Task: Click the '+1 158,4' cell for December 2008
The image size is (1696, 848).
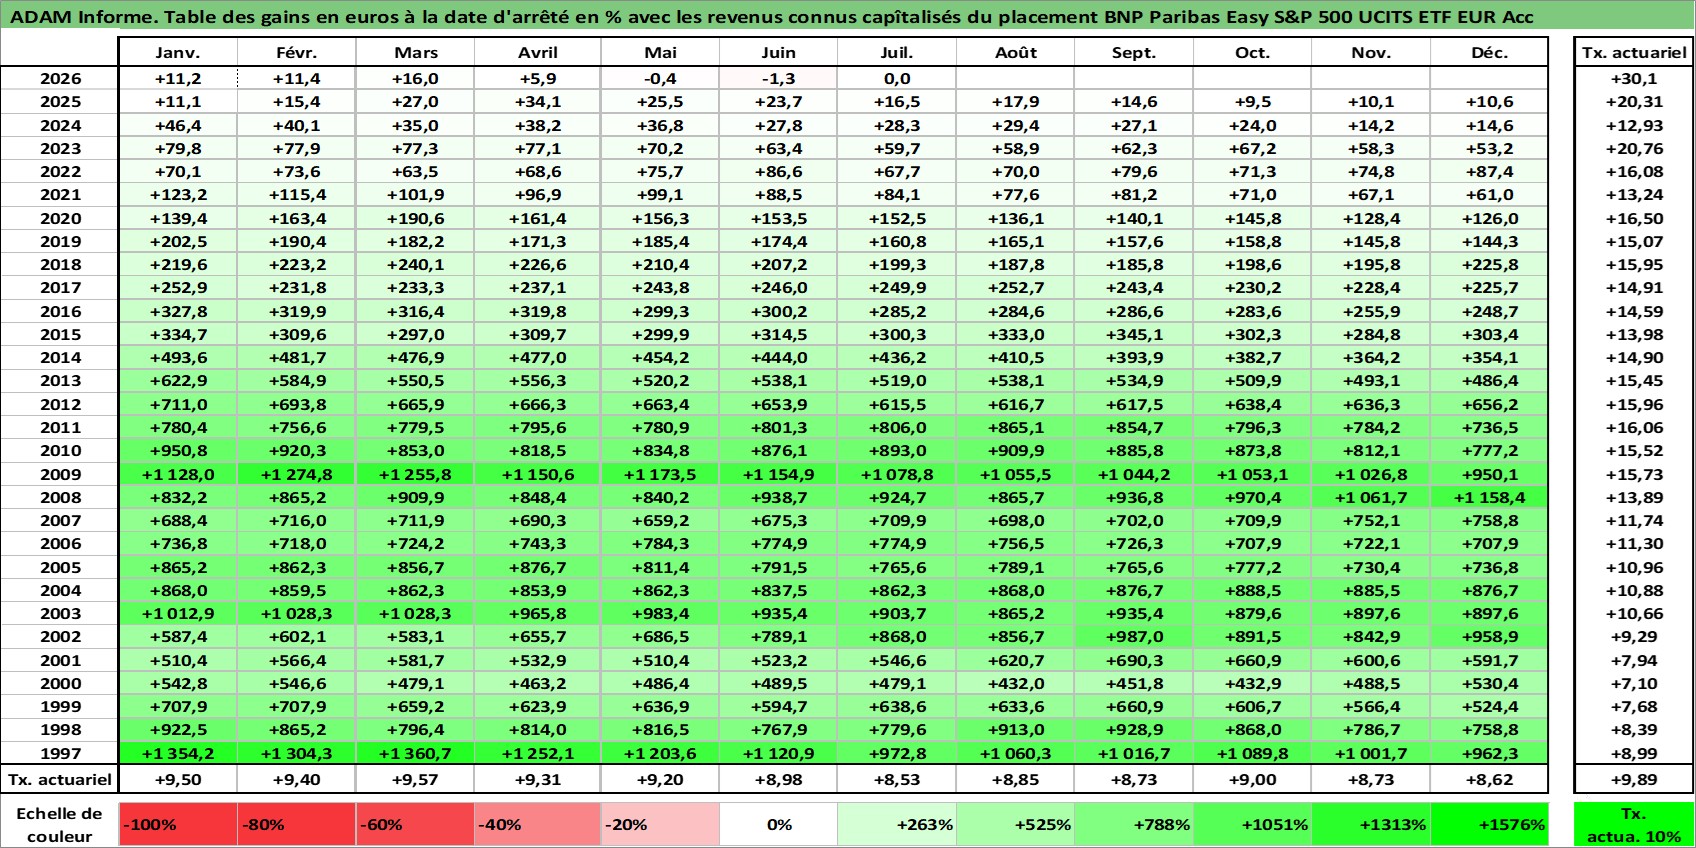Action: click(x=1489, y=497)
